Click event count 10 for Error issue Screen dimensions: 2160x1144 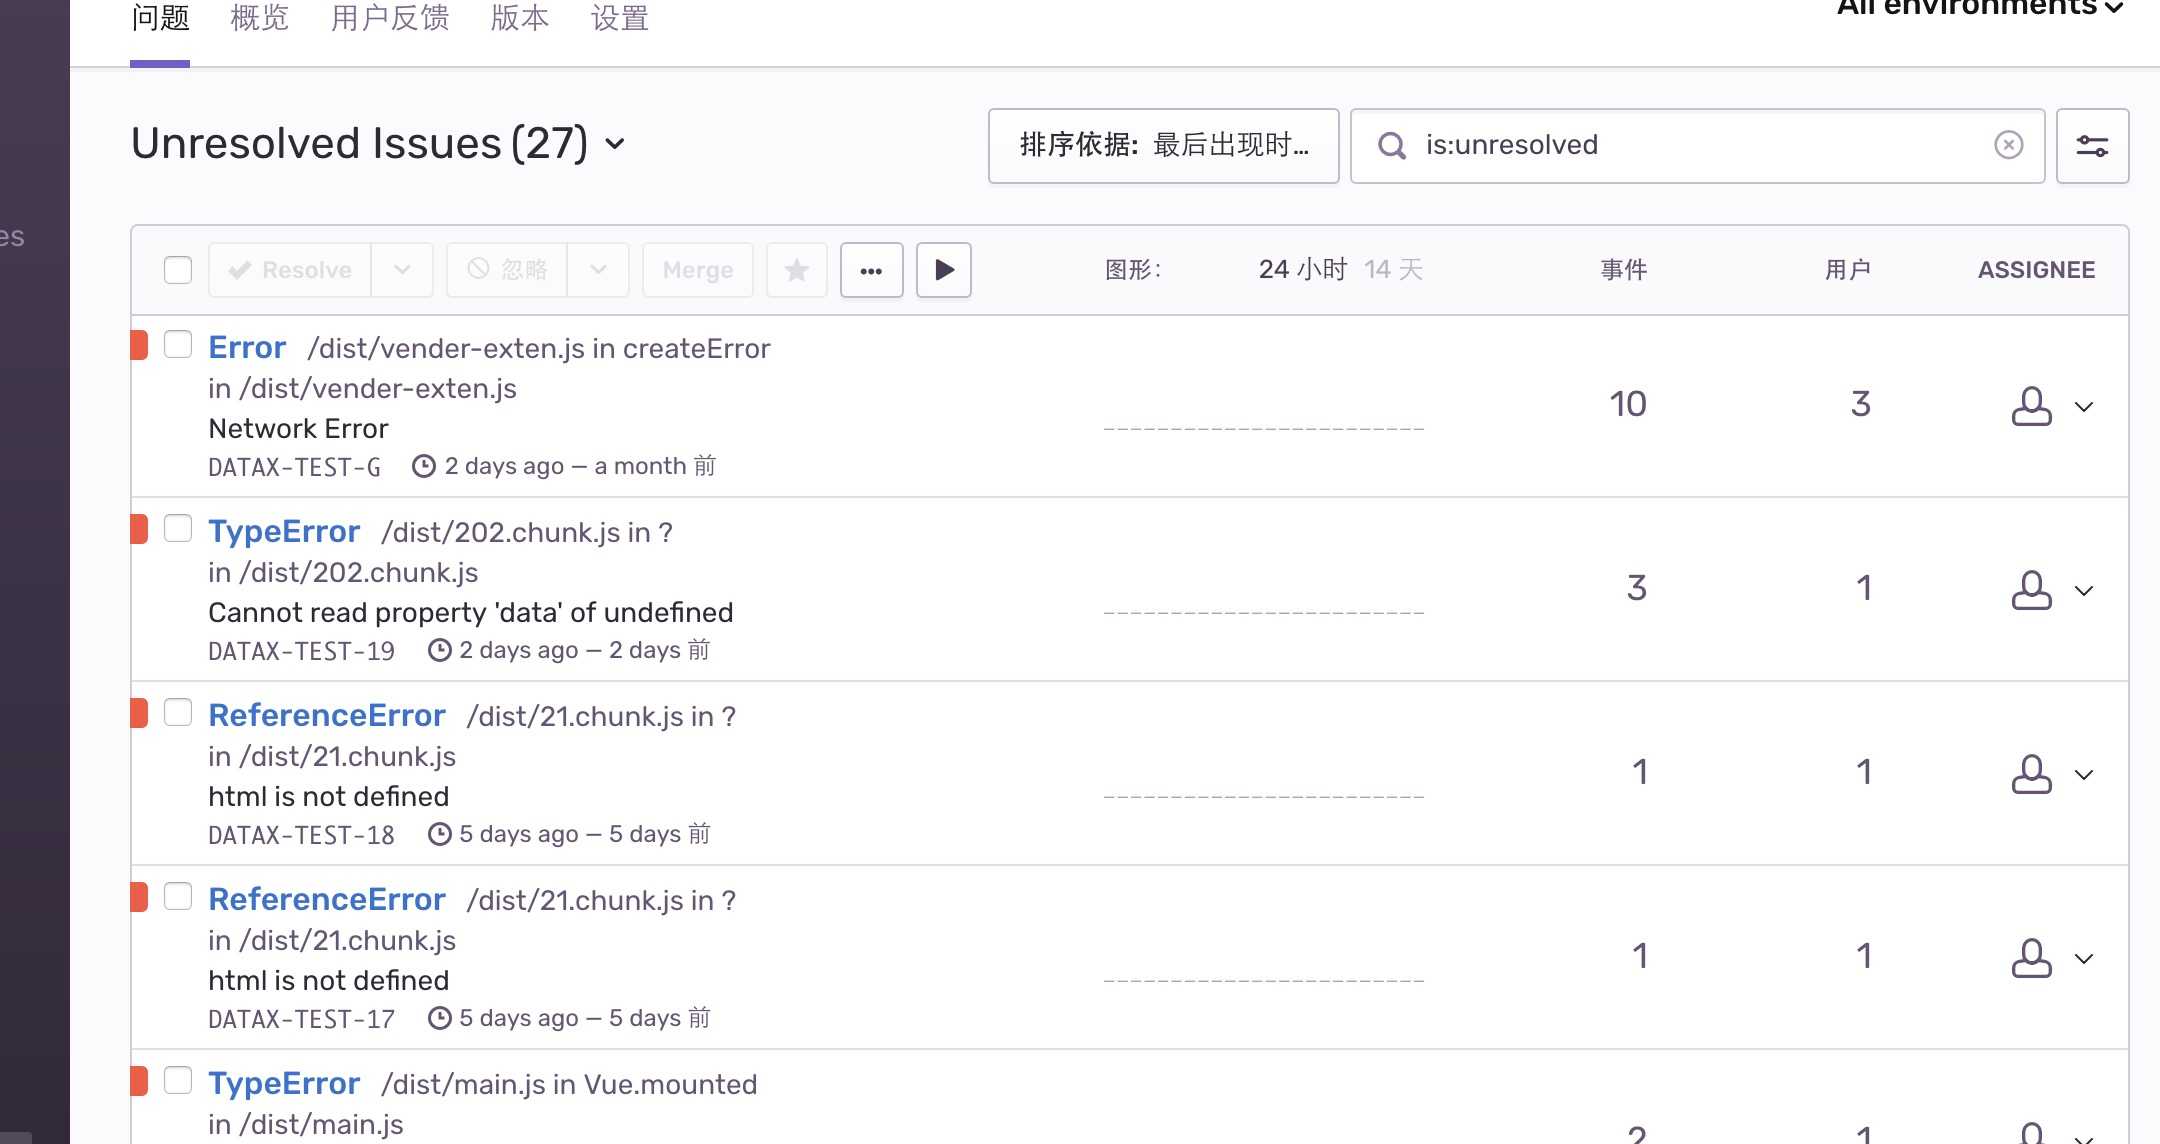[1628, 404]
